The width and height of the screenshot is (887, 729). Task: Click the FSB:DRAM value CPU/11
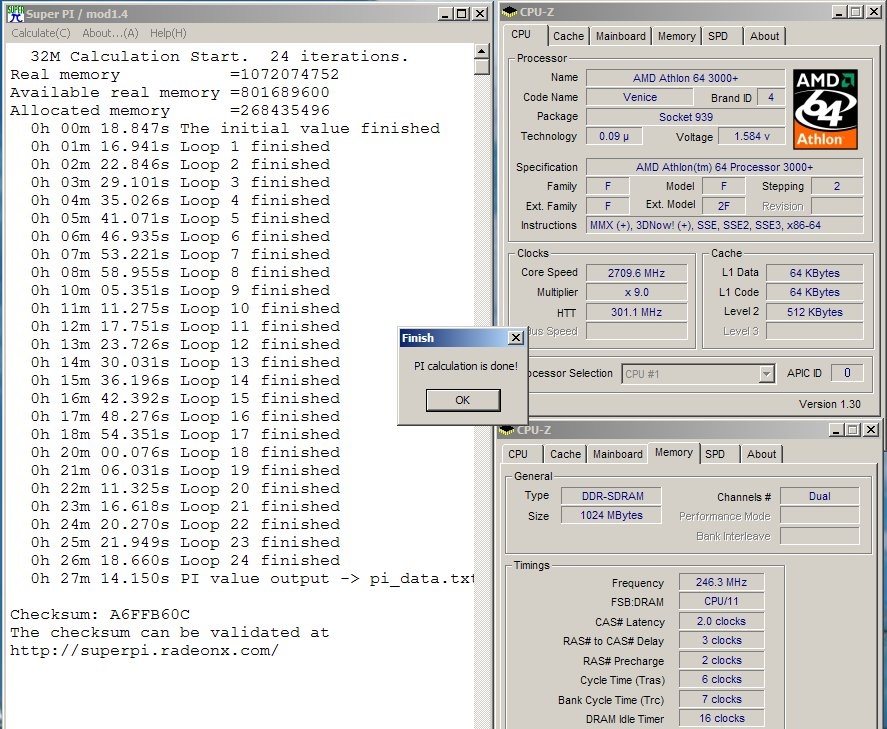[x=721, y=601]
